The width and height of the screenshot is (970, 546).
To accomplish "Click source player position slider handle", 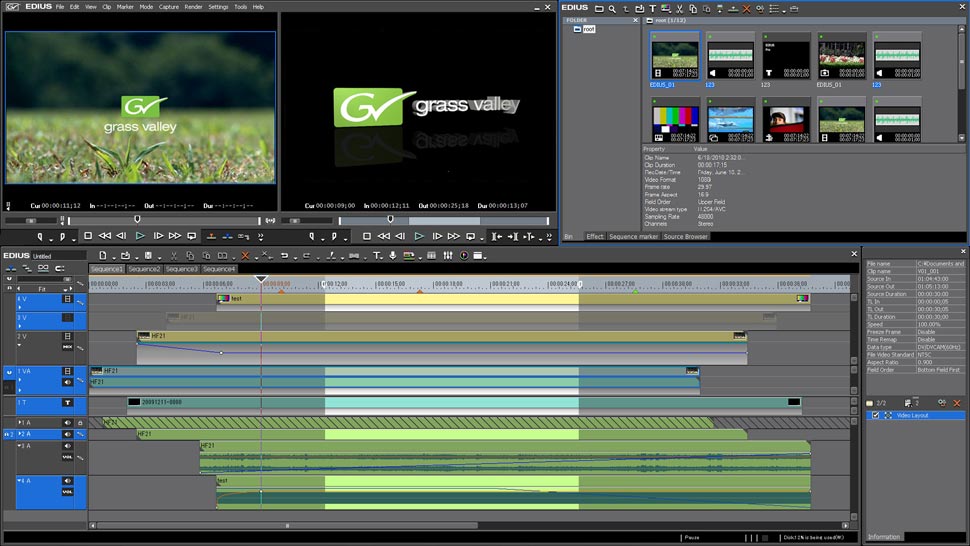I will pyautogui.click(x=137, y=220).
